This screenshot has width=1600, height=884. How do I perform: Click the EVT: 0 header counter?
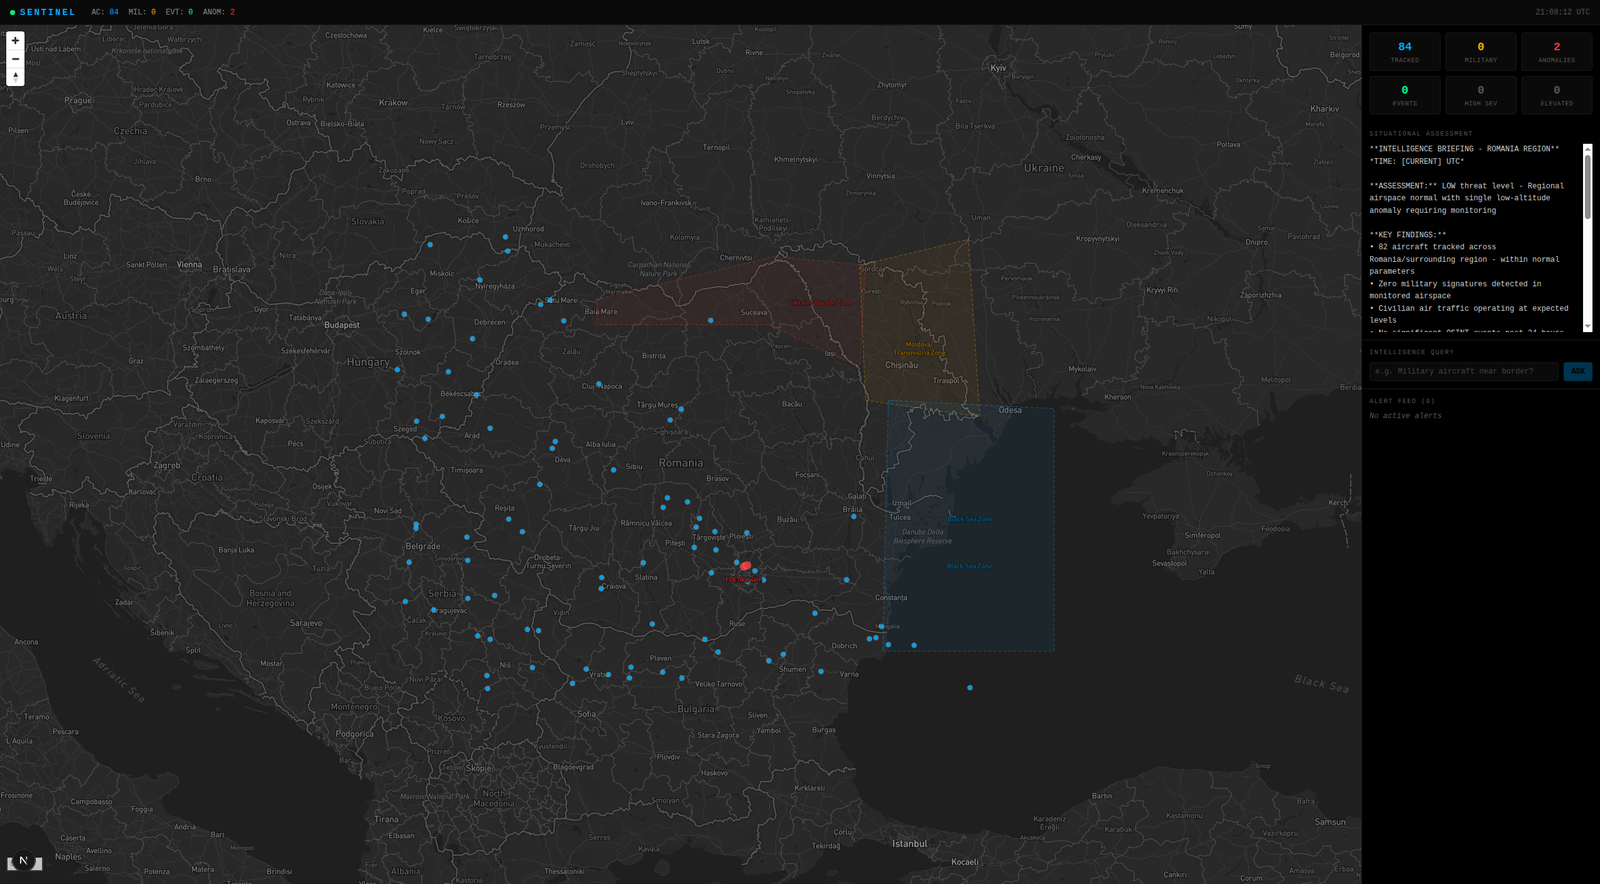179,12
